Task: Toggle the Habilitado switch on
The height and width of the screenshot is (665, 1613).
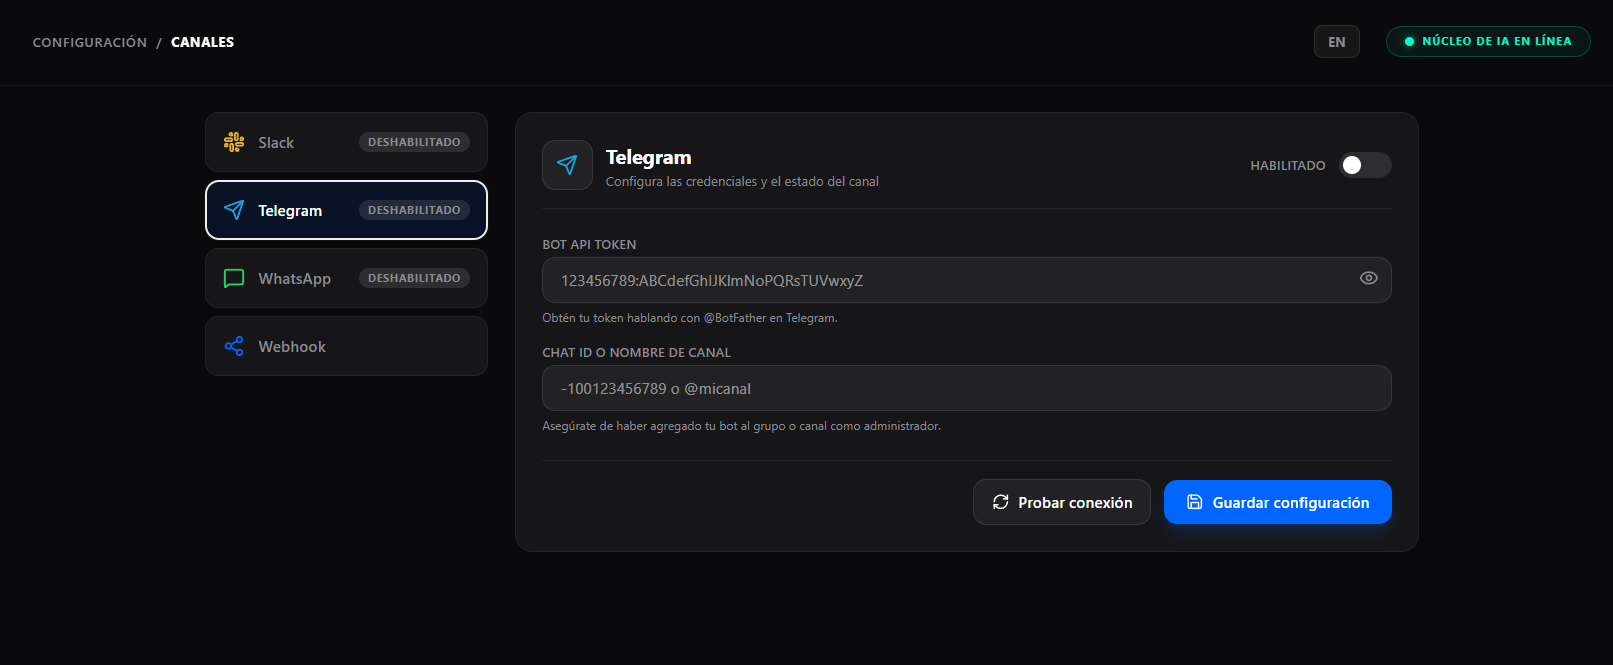Action: click(x=1365, y=165)
